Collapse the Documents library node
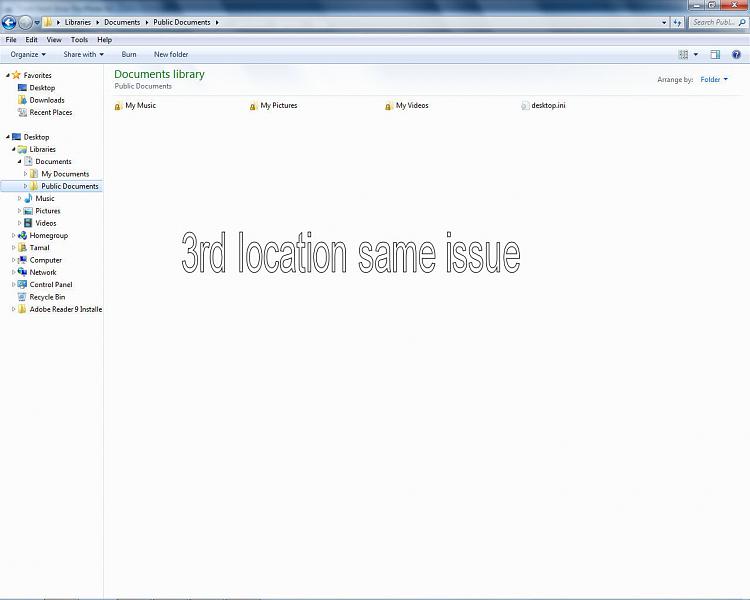Screen dimensions: 750x600 pyautogui.click(x=20, y=162)
